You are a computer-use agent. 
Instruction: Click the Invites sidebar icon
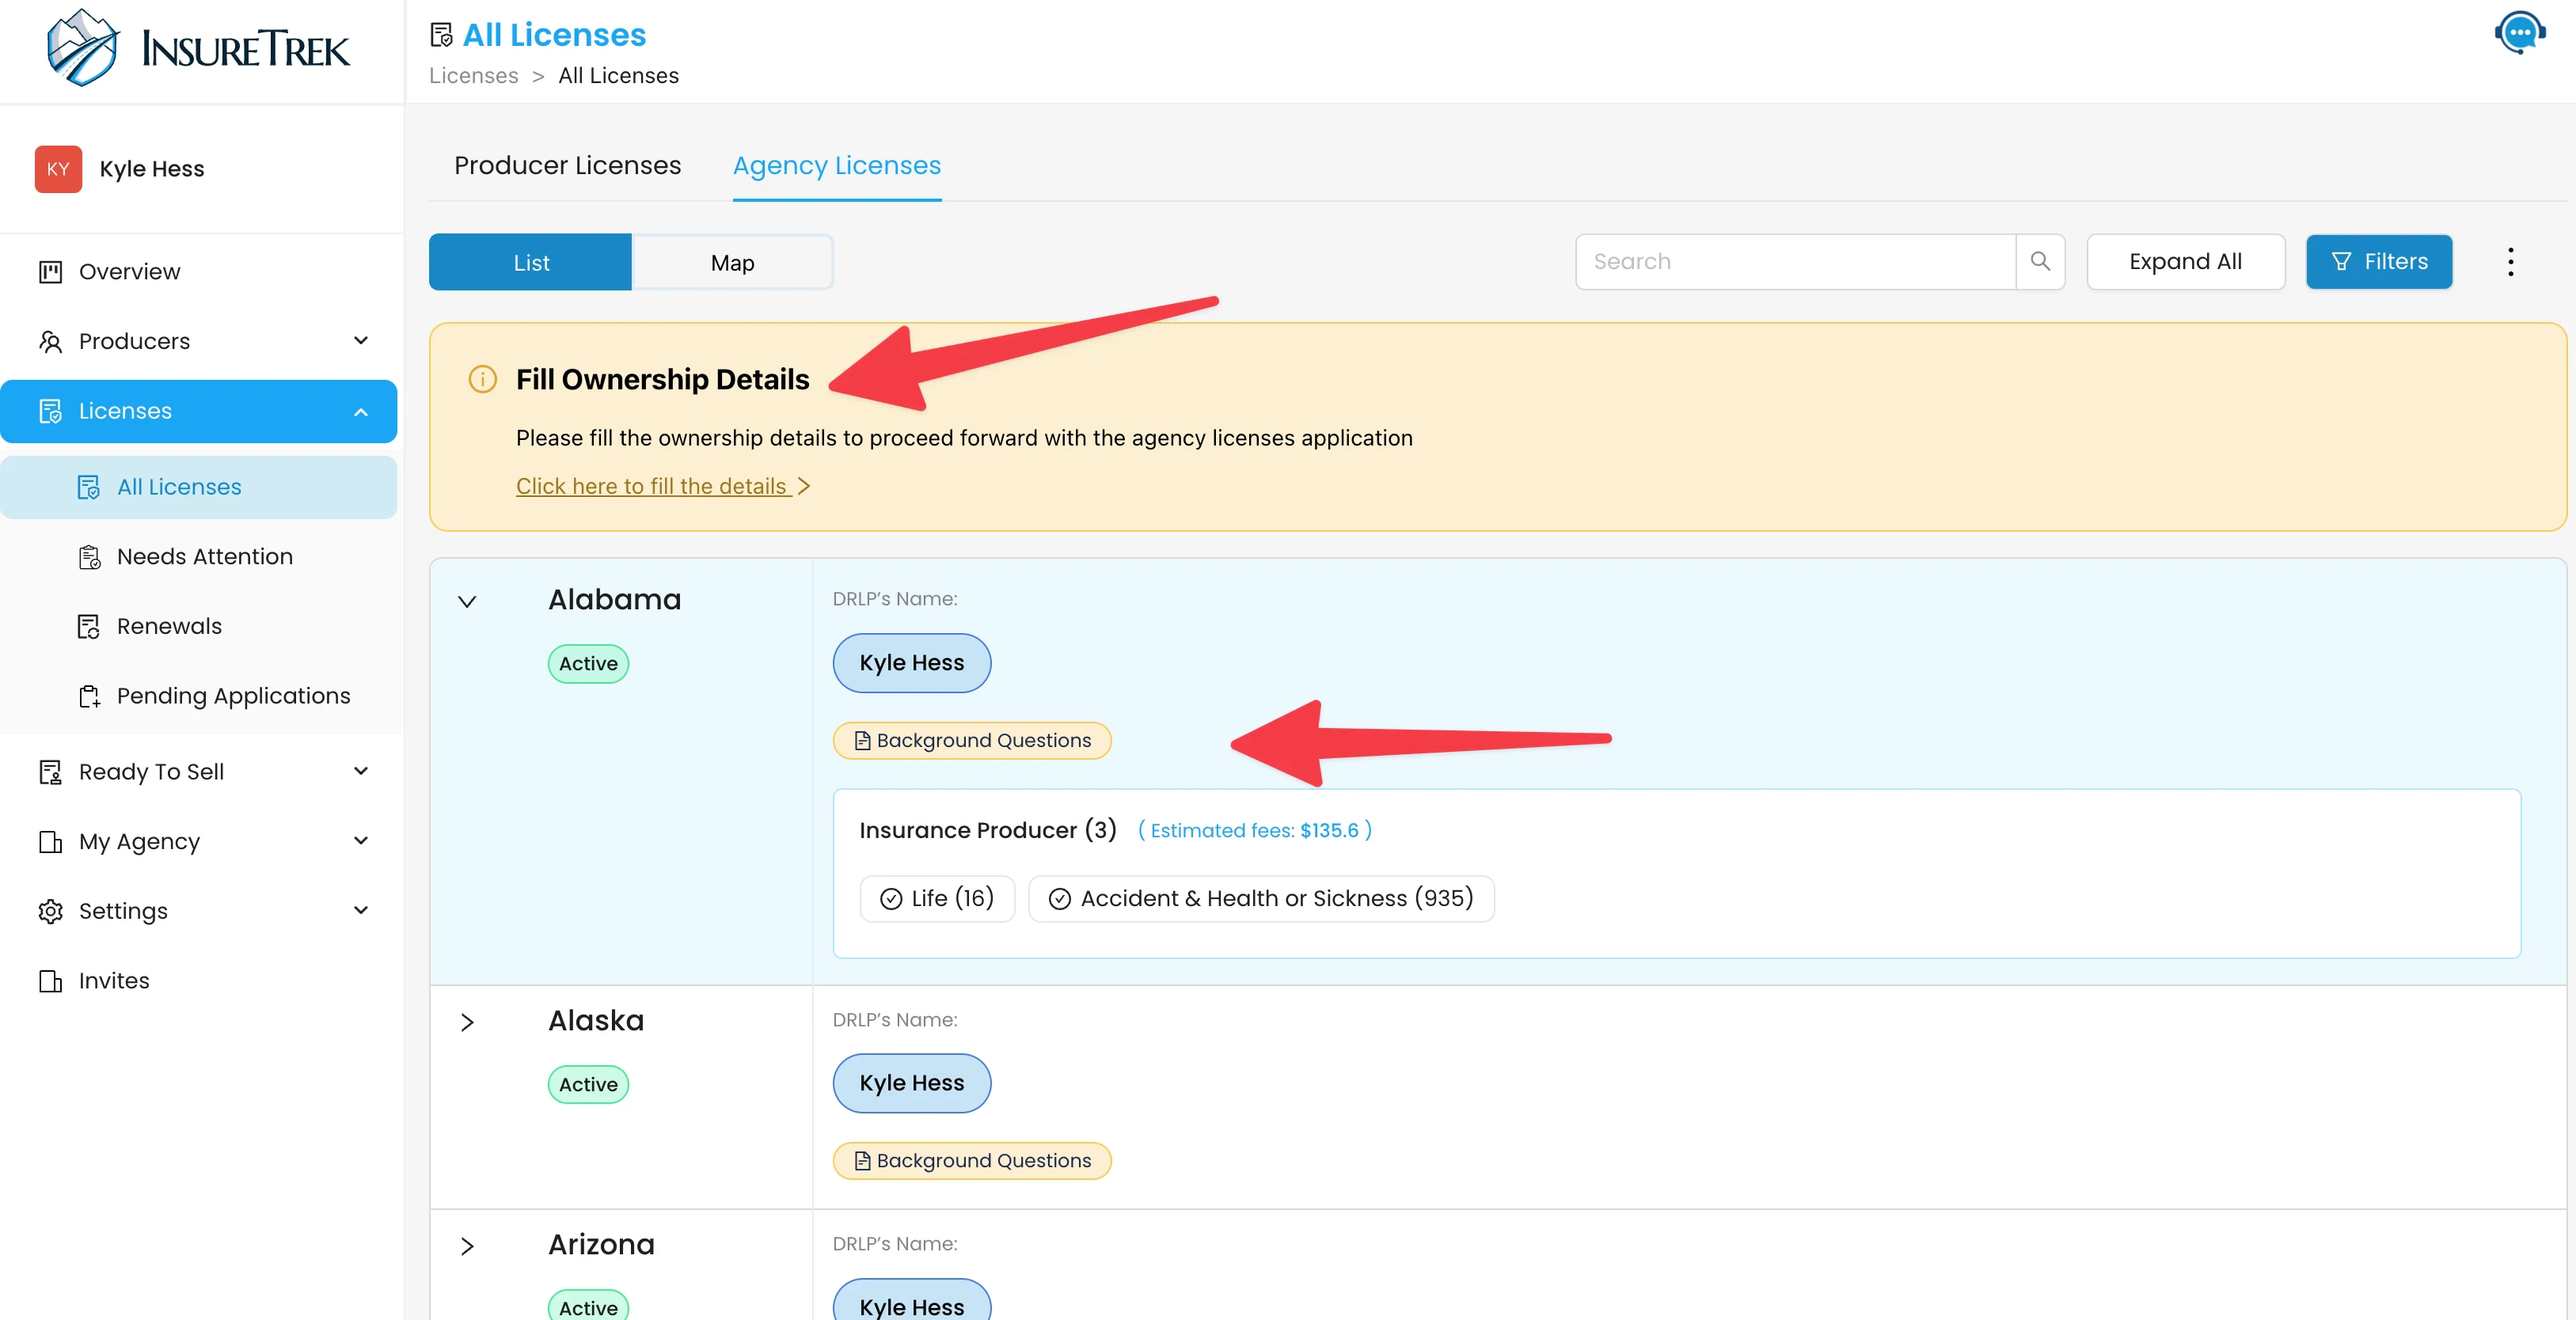(50, 981)
